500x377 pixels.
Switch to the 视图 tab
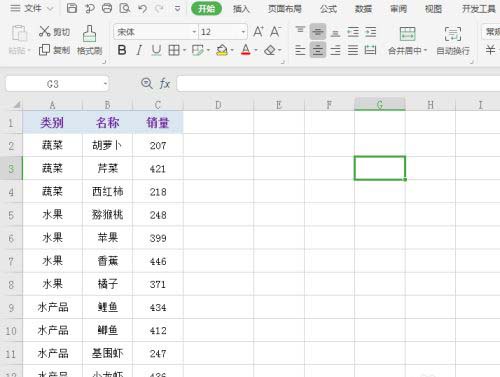433,9
